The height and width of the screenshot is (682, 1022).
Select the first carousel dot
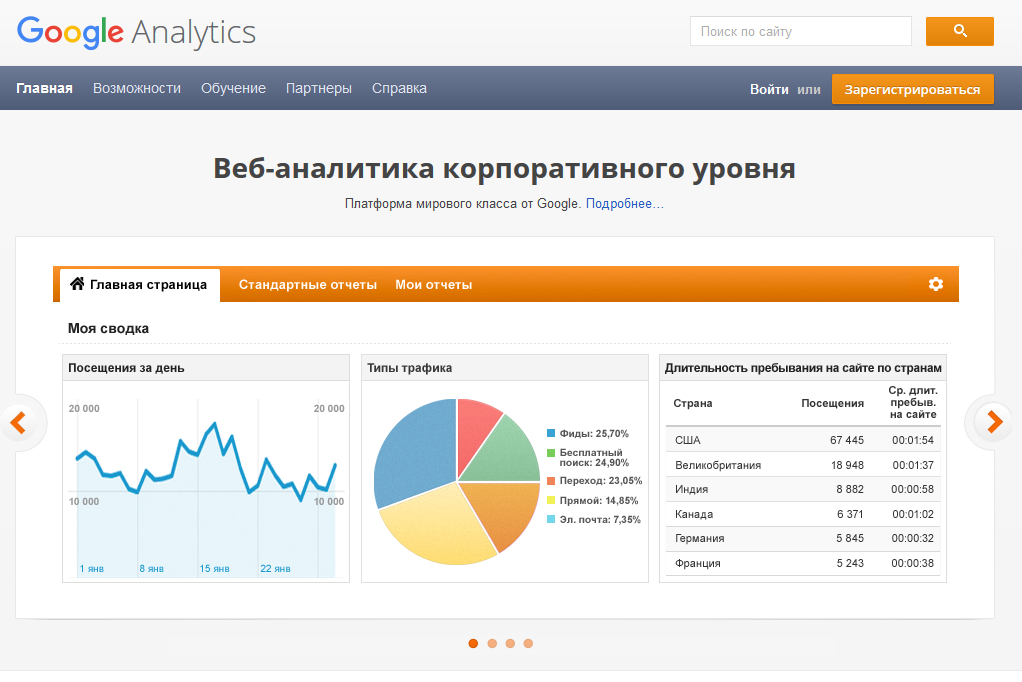pos(473,644)
